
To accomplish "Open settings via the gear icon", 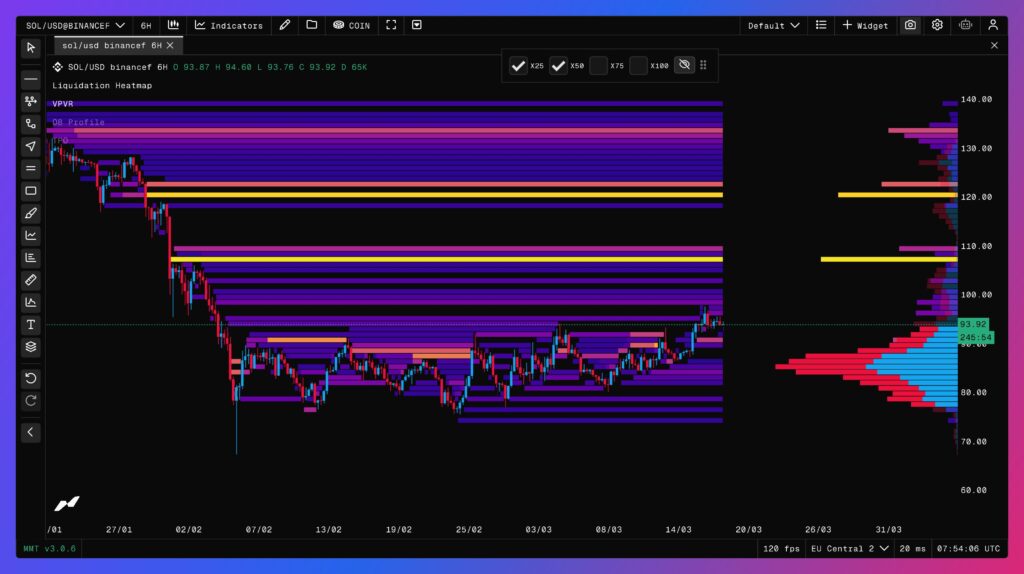I will point(937,25).
